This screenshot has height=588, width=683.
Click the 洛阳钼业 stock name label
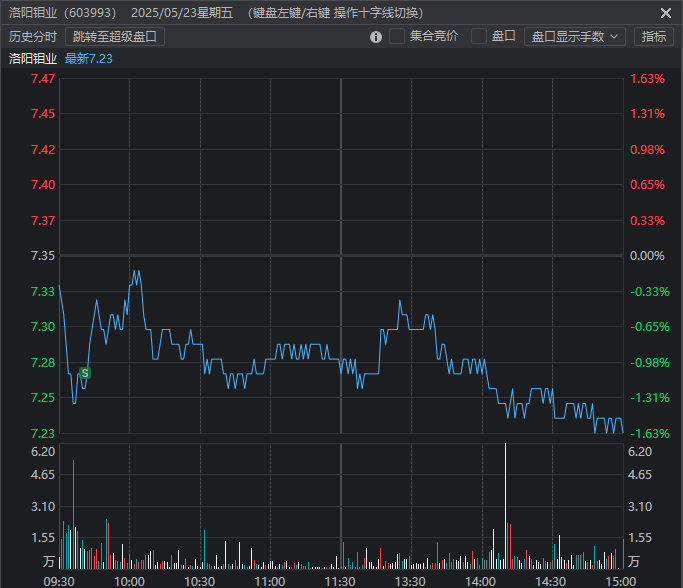pos(33,58)
